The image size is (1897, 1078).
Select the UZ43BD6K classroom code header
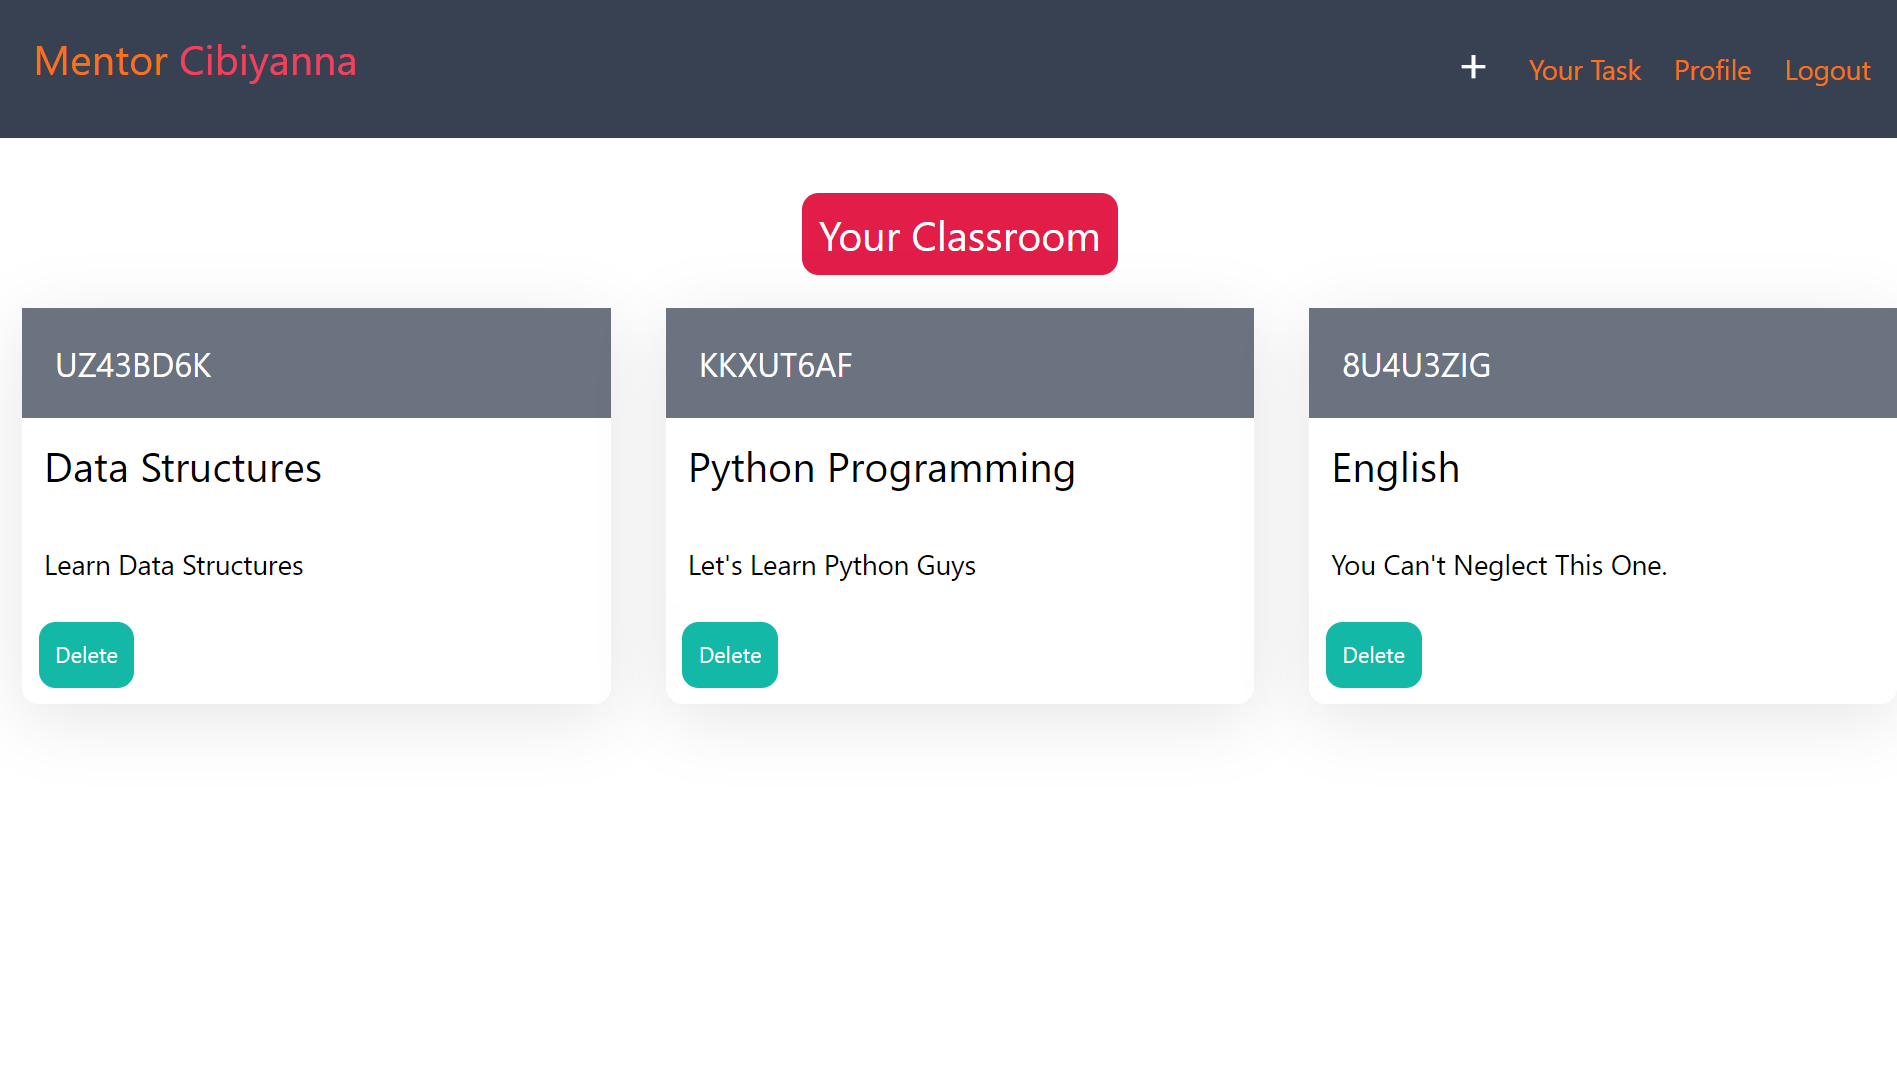(316, 363)
